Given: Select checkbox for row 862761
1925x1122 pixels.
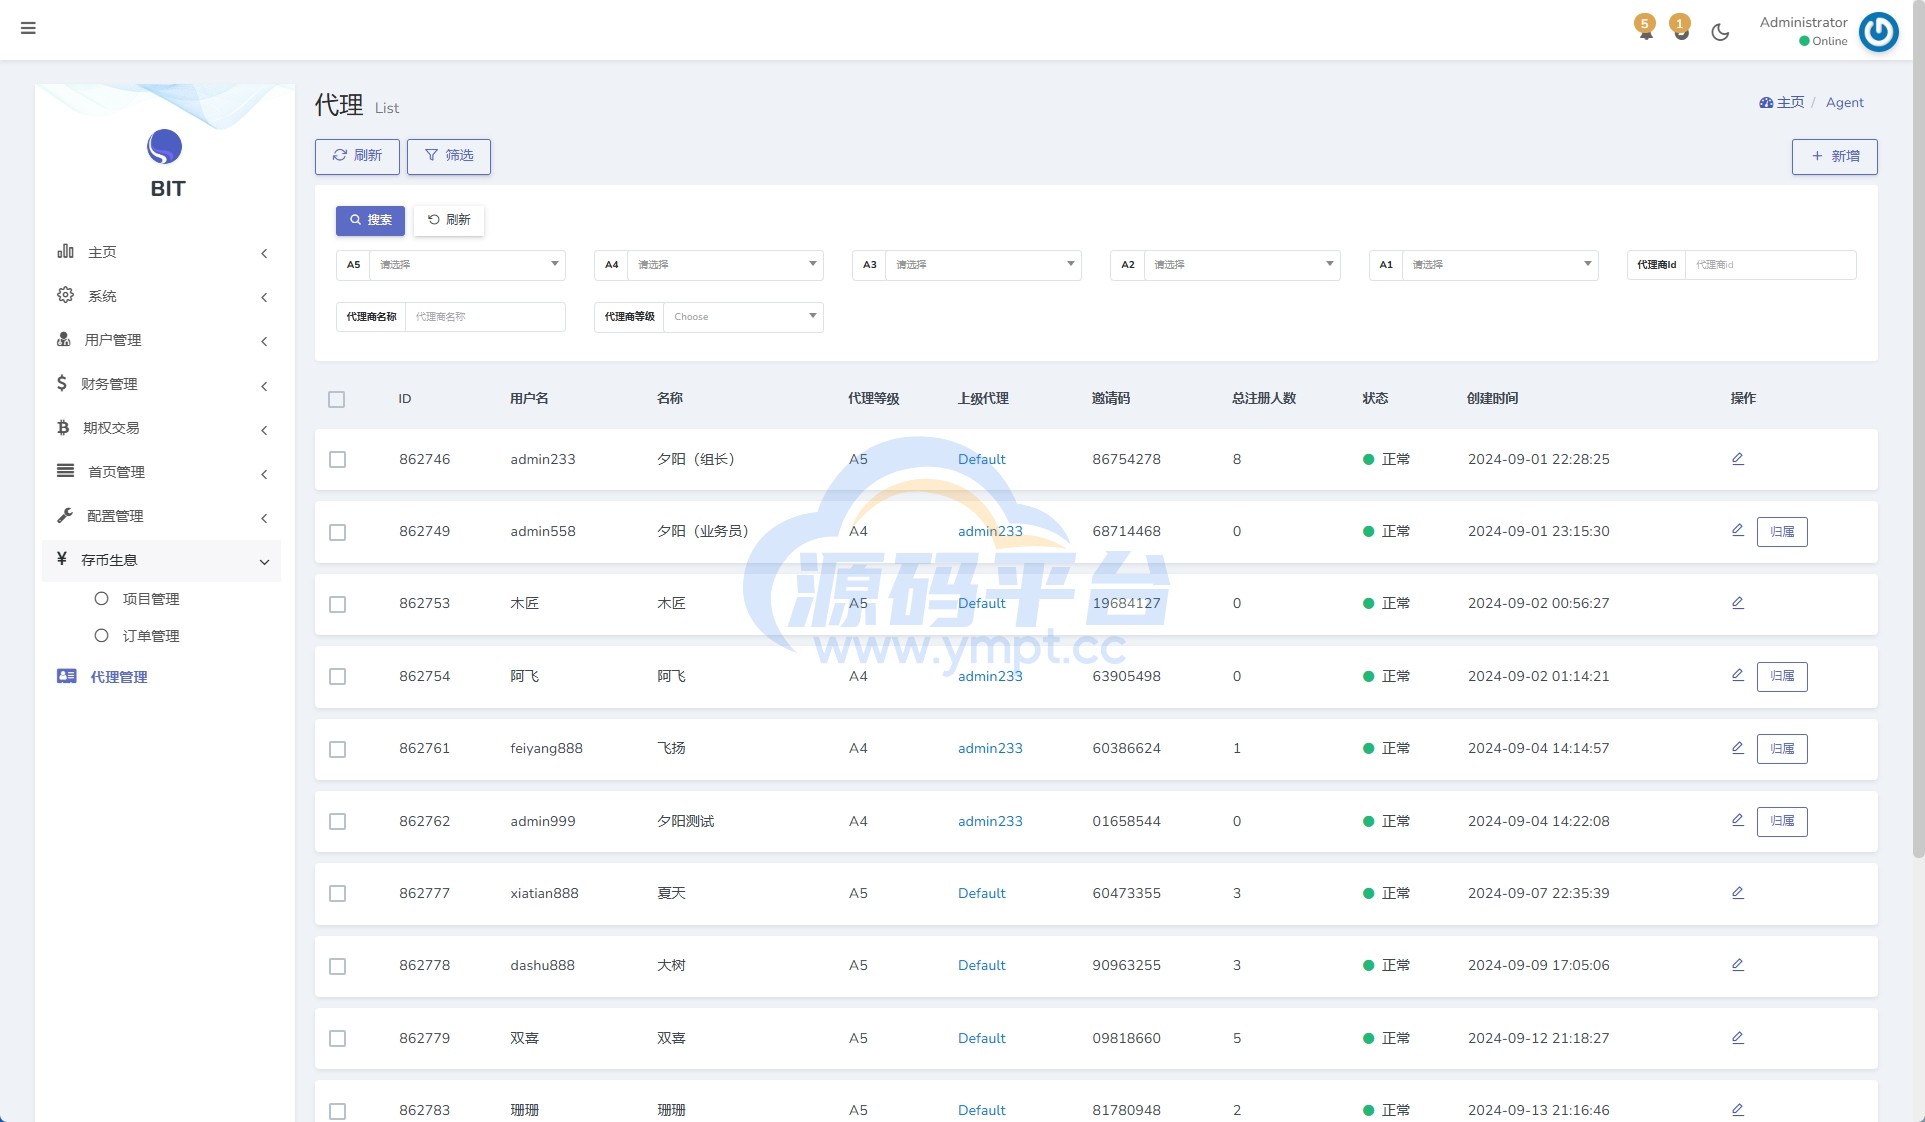Looking at the screenshot, I should pos(337,749).
